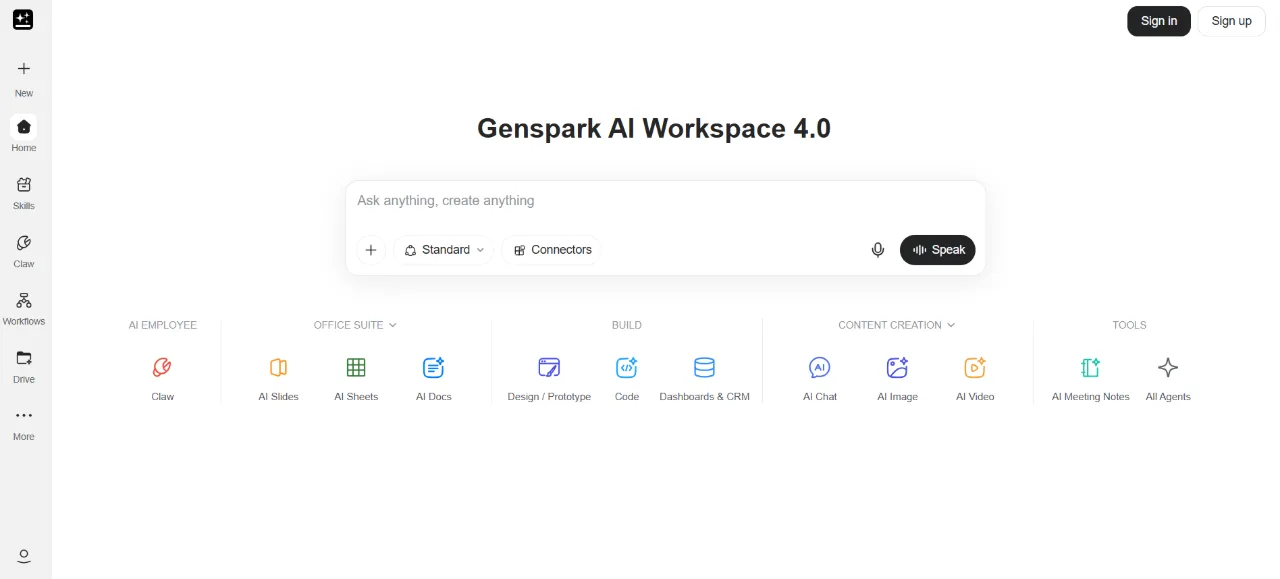The height and width of the screenshot is (579, 1280).
Task: Open AI Docs
Action: [x=434, y=378]
